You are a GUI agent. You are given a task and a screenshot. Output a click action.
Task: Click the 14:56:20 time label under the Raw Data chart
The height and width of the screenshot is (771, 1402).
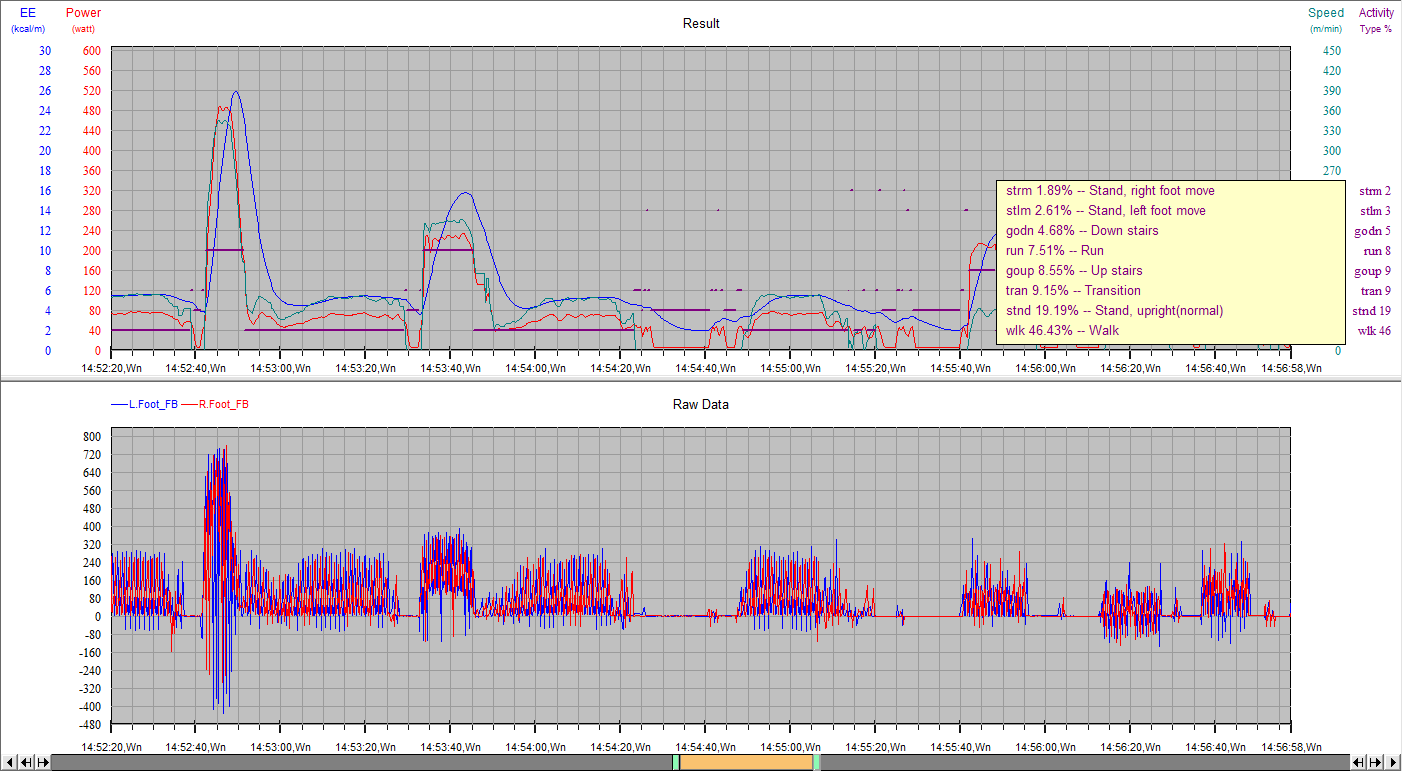pyautogui.click(x=1130, y=747)
